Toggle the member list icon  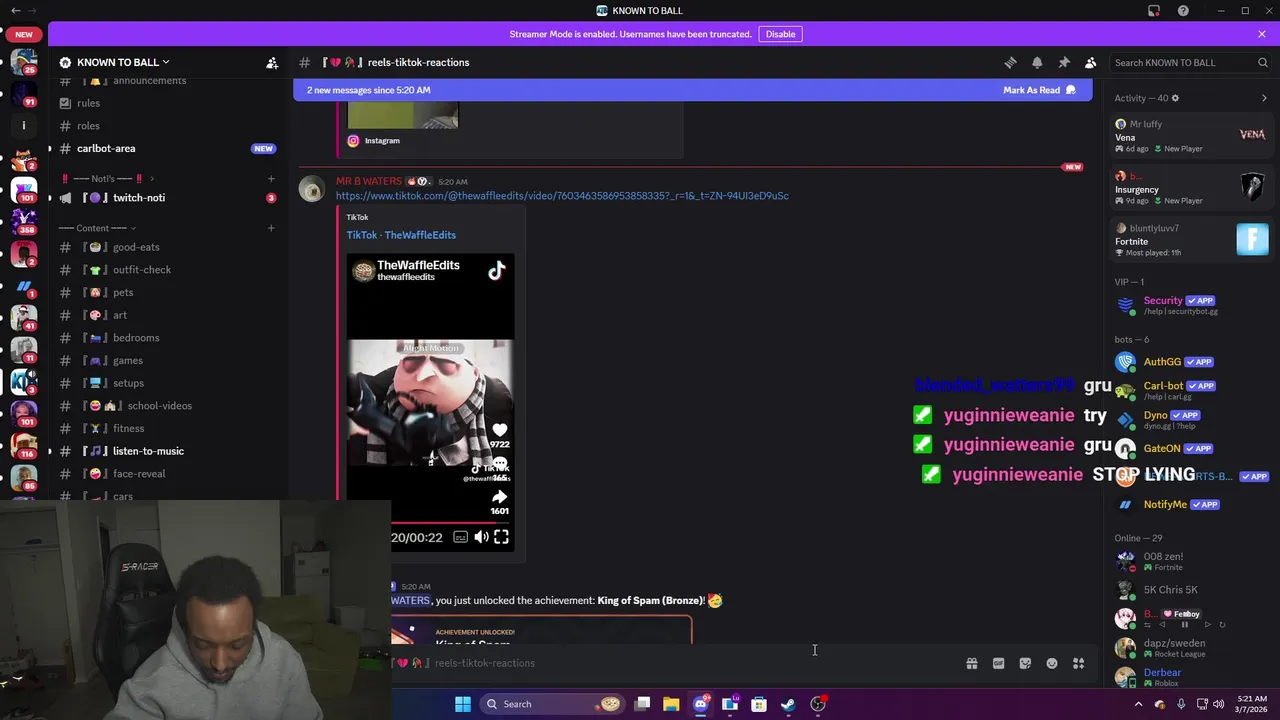[1091, 62]
